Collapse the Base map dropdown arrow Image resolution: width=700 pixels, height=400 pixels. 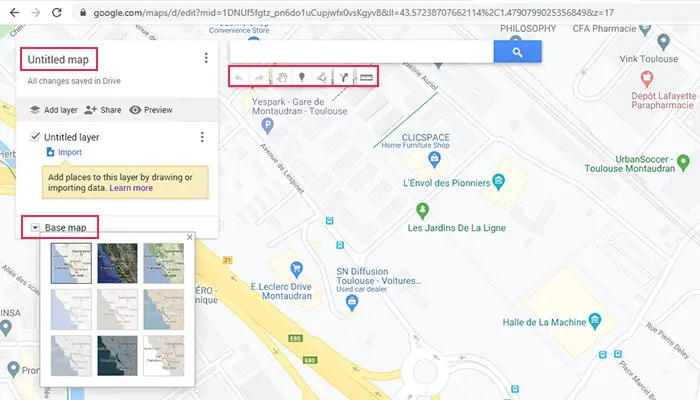coord(35,228)
